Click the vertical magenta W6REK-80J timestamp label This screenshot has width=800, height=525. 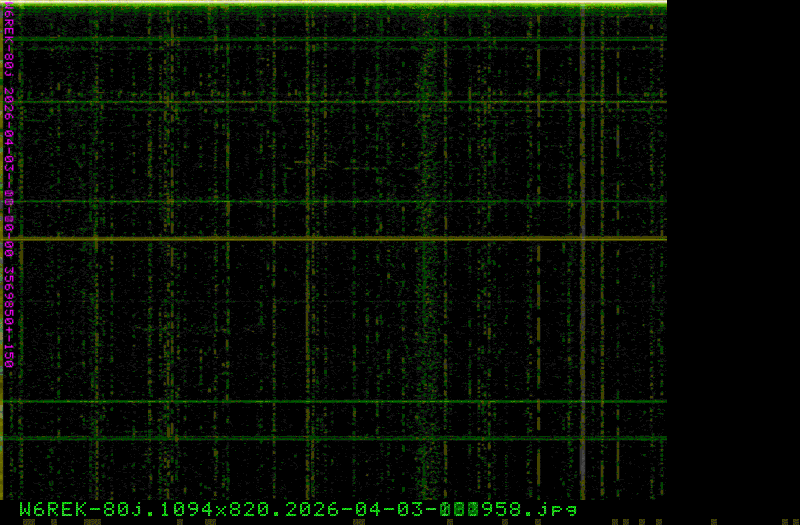click(8, 190)
